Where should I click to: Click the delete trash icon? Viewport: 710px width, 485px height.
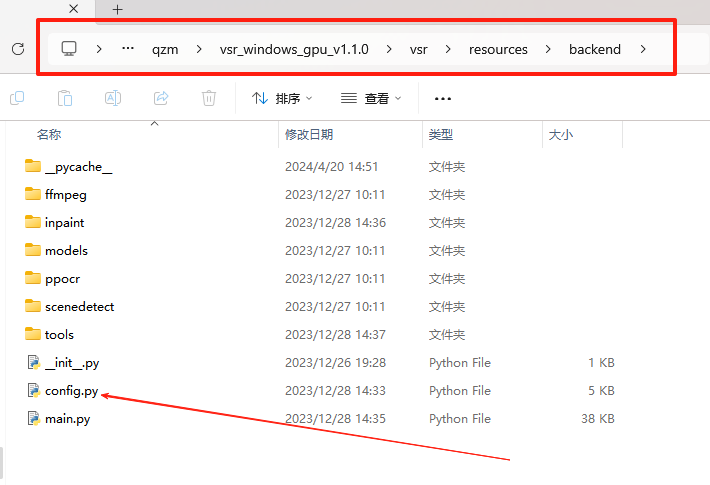pos(209,98)
